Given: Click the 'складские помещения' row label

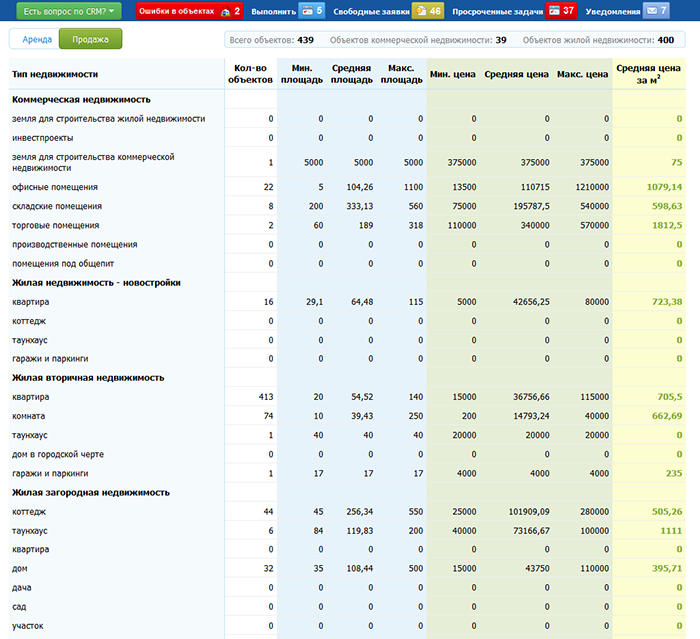Looking at the screenshot, I should pos(57,206).
